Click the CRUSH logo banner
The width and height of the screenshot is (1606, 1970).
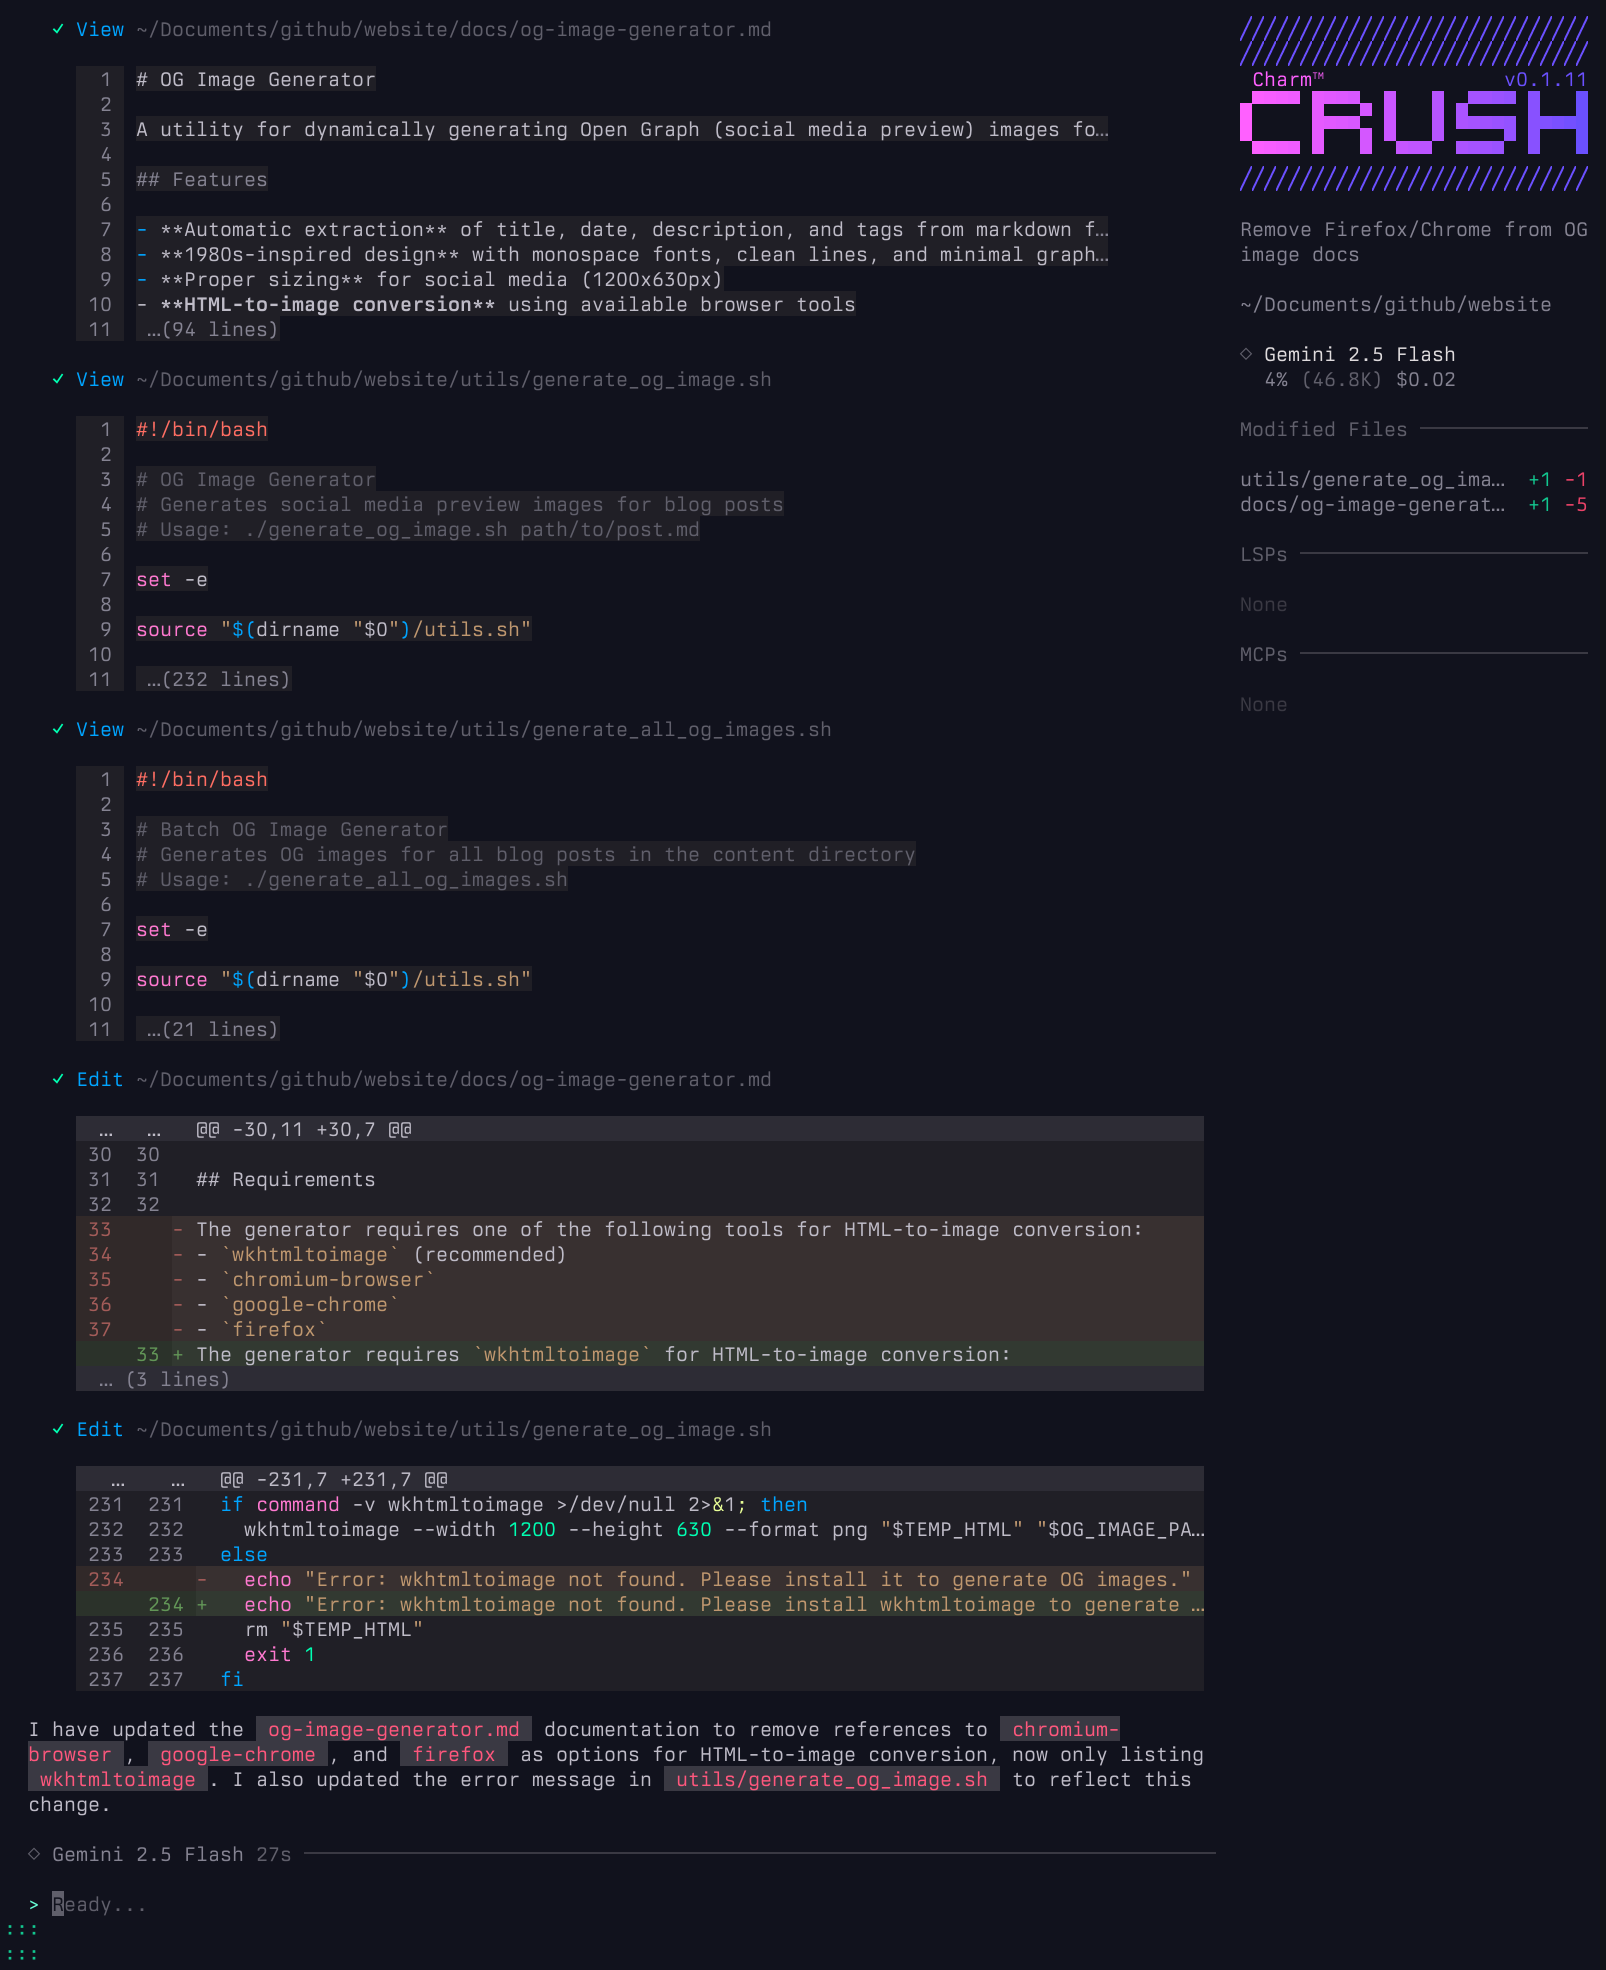pyautogui.click(x=1413, y=122)
